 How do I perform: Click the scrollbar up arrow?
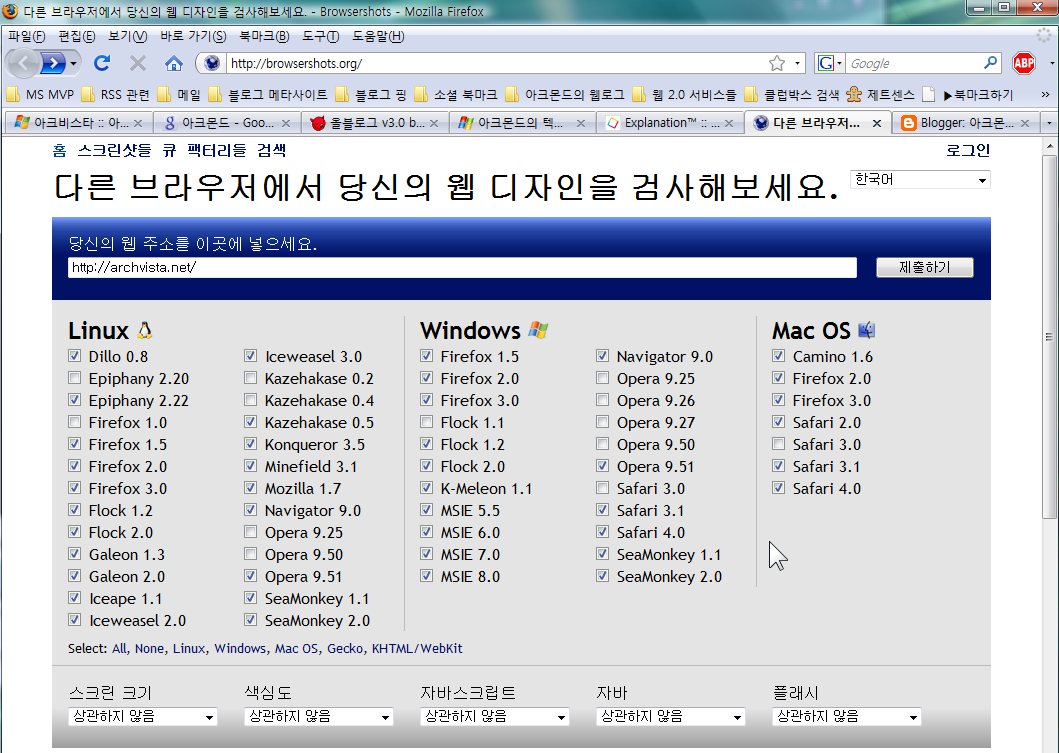(x=1049, y=145)
